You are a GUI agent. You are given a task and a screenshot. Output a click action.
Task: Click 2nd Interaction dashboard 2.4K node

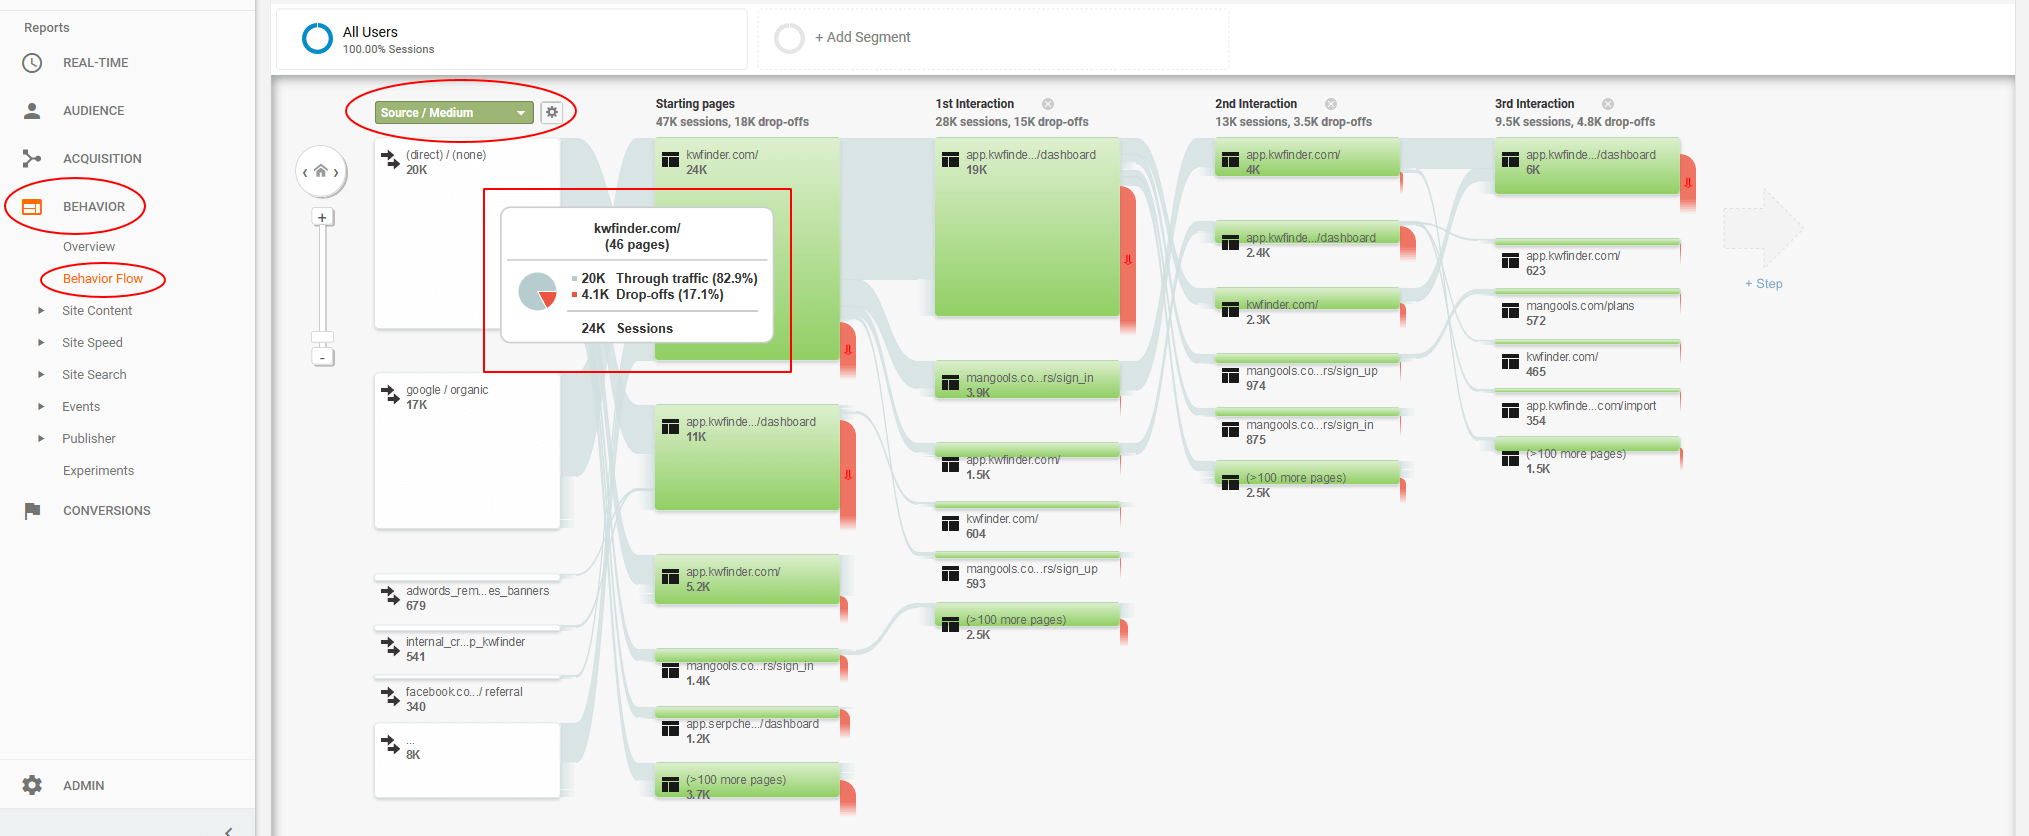pos(1307,241)
